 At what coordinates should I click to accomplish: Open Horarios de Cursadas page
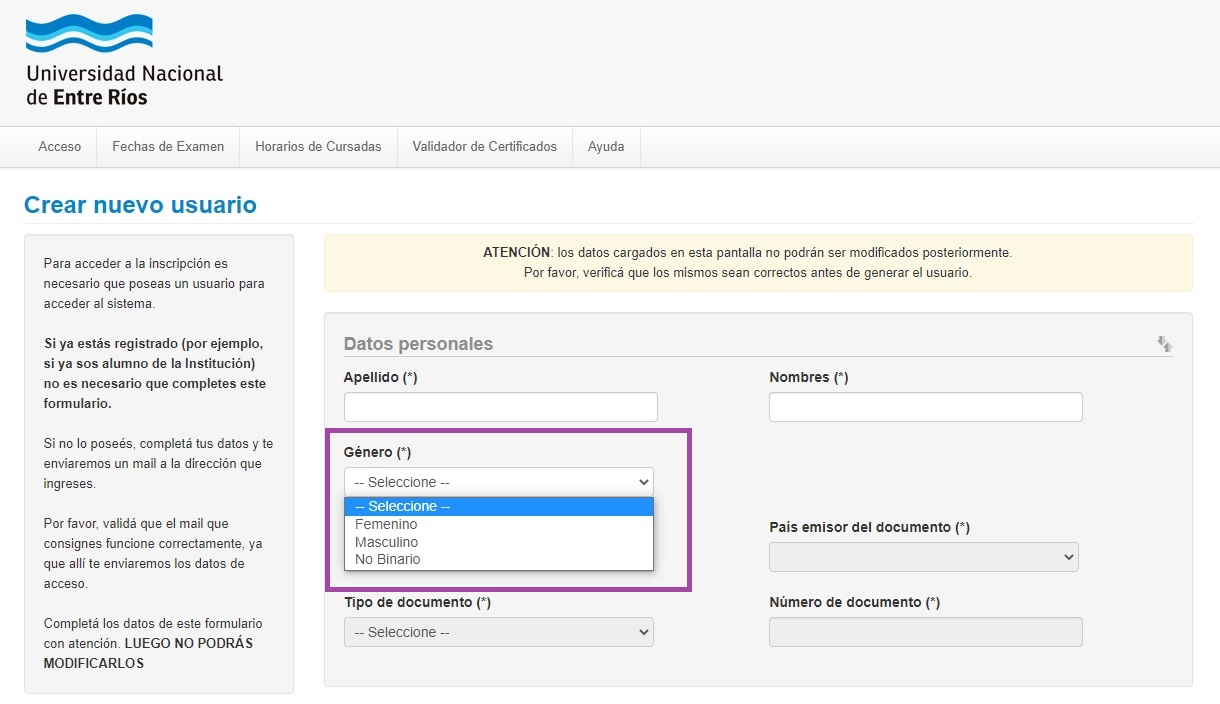(318, 147)
